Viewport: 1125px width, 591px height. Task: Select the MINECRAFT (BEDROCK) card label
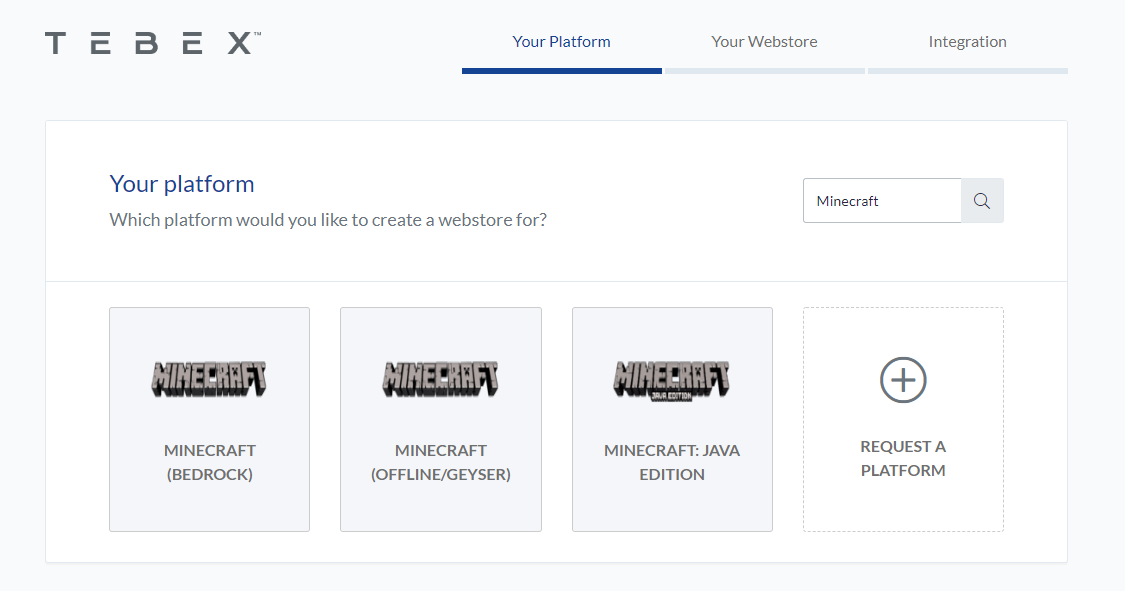click(210, 462)
